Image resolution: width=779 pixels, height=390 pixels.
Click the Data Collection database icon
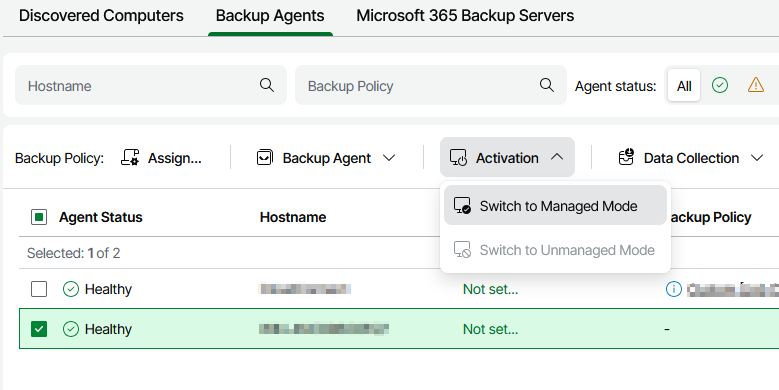point(626,157)
